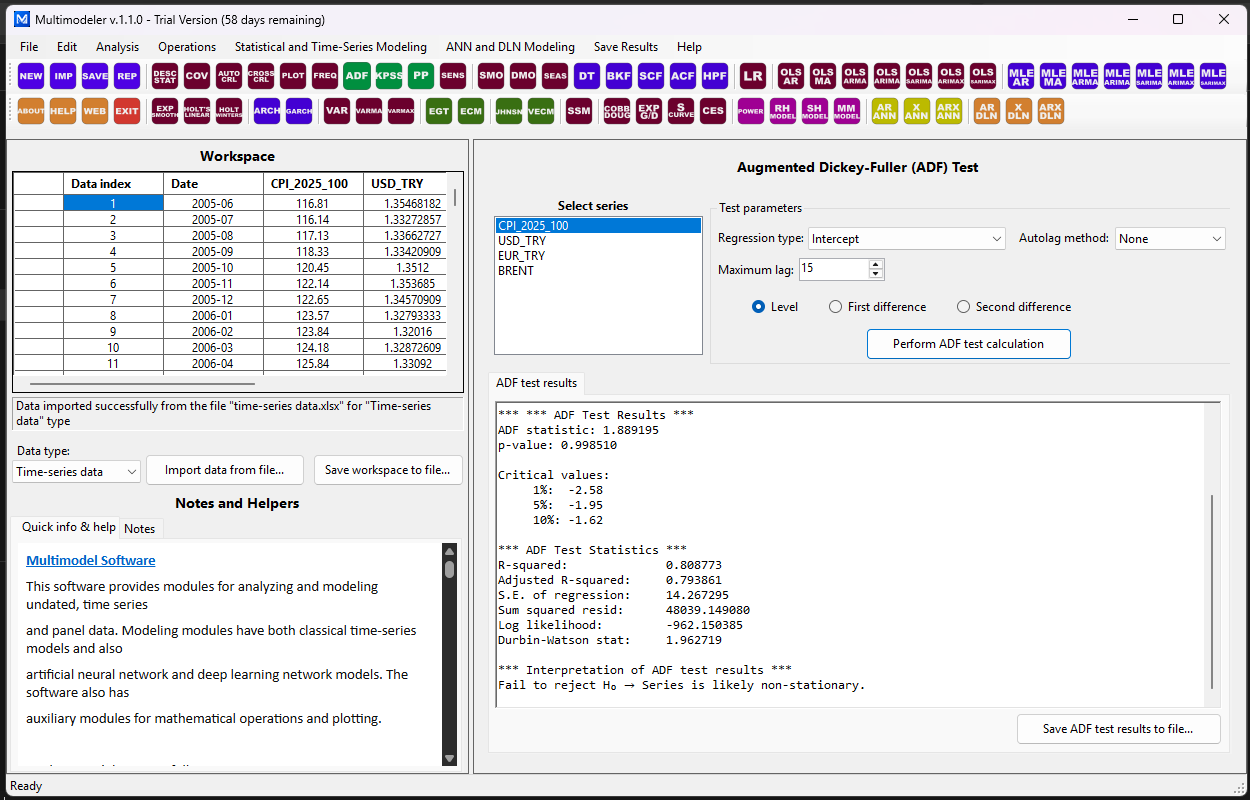Click Save workspace to file button
This screenshot has width=1250, height=800.
pyautogui.click(x=387, y=470)
